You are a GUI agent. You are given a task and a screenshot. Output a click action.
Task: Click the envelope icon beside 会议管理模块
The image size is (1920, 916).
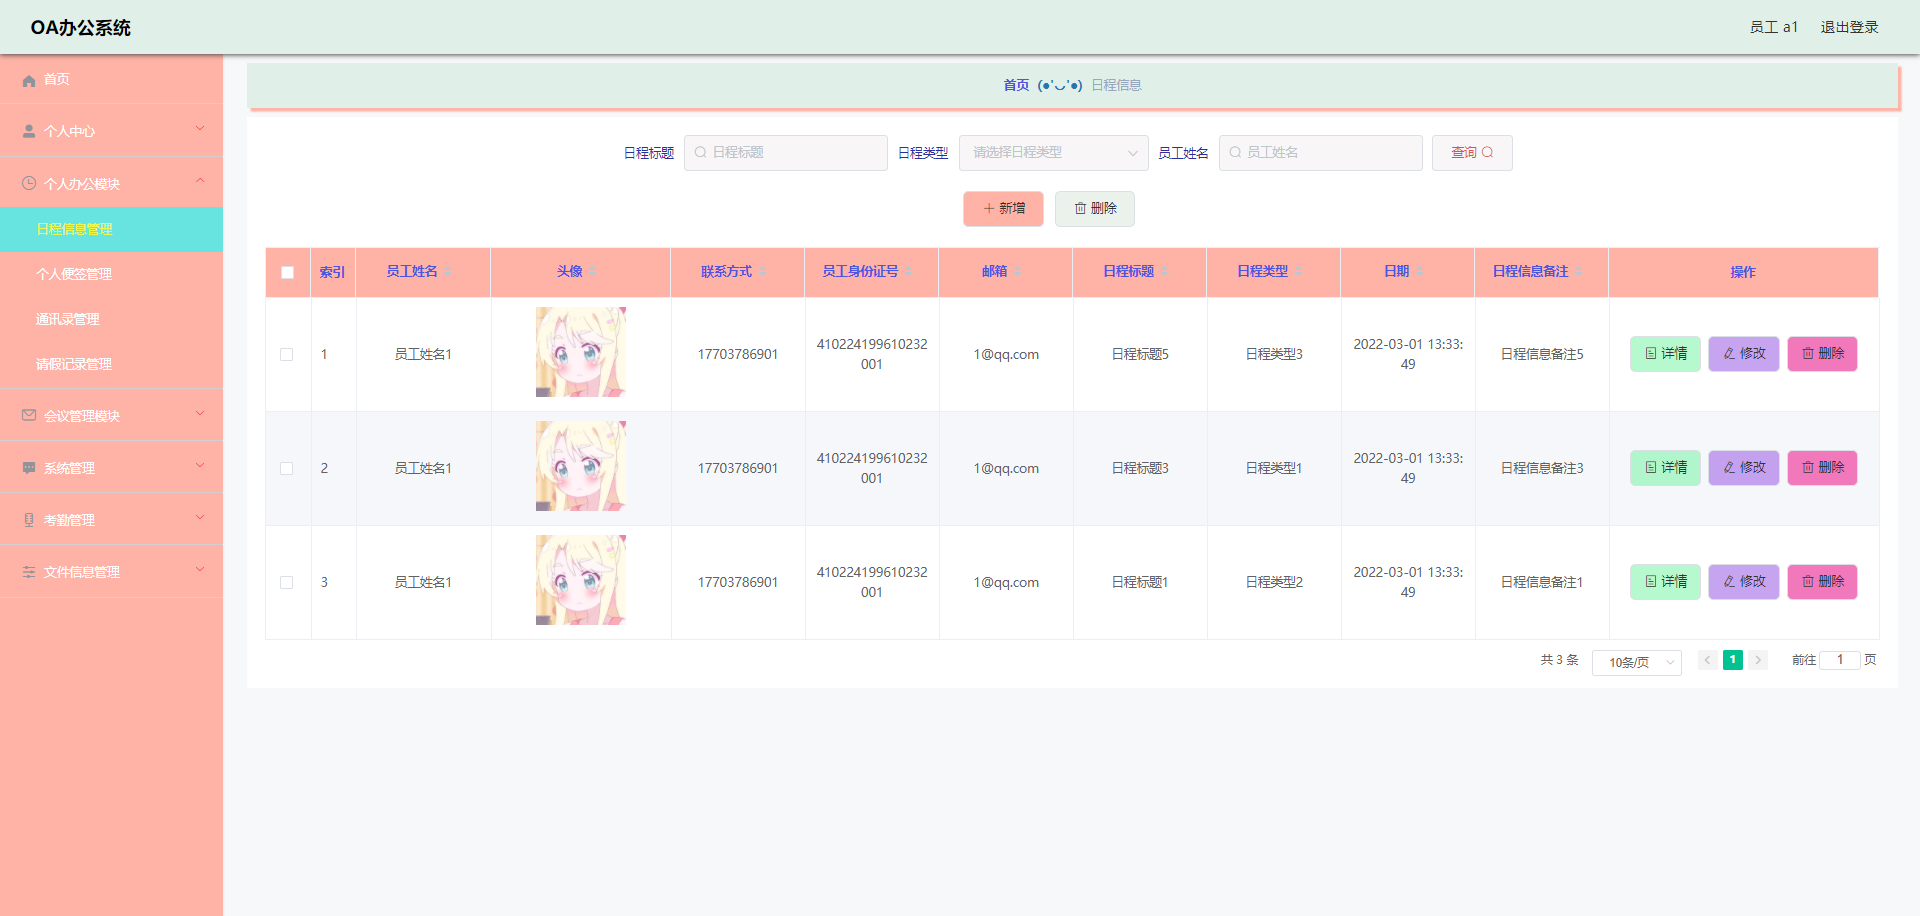[28, 415]
